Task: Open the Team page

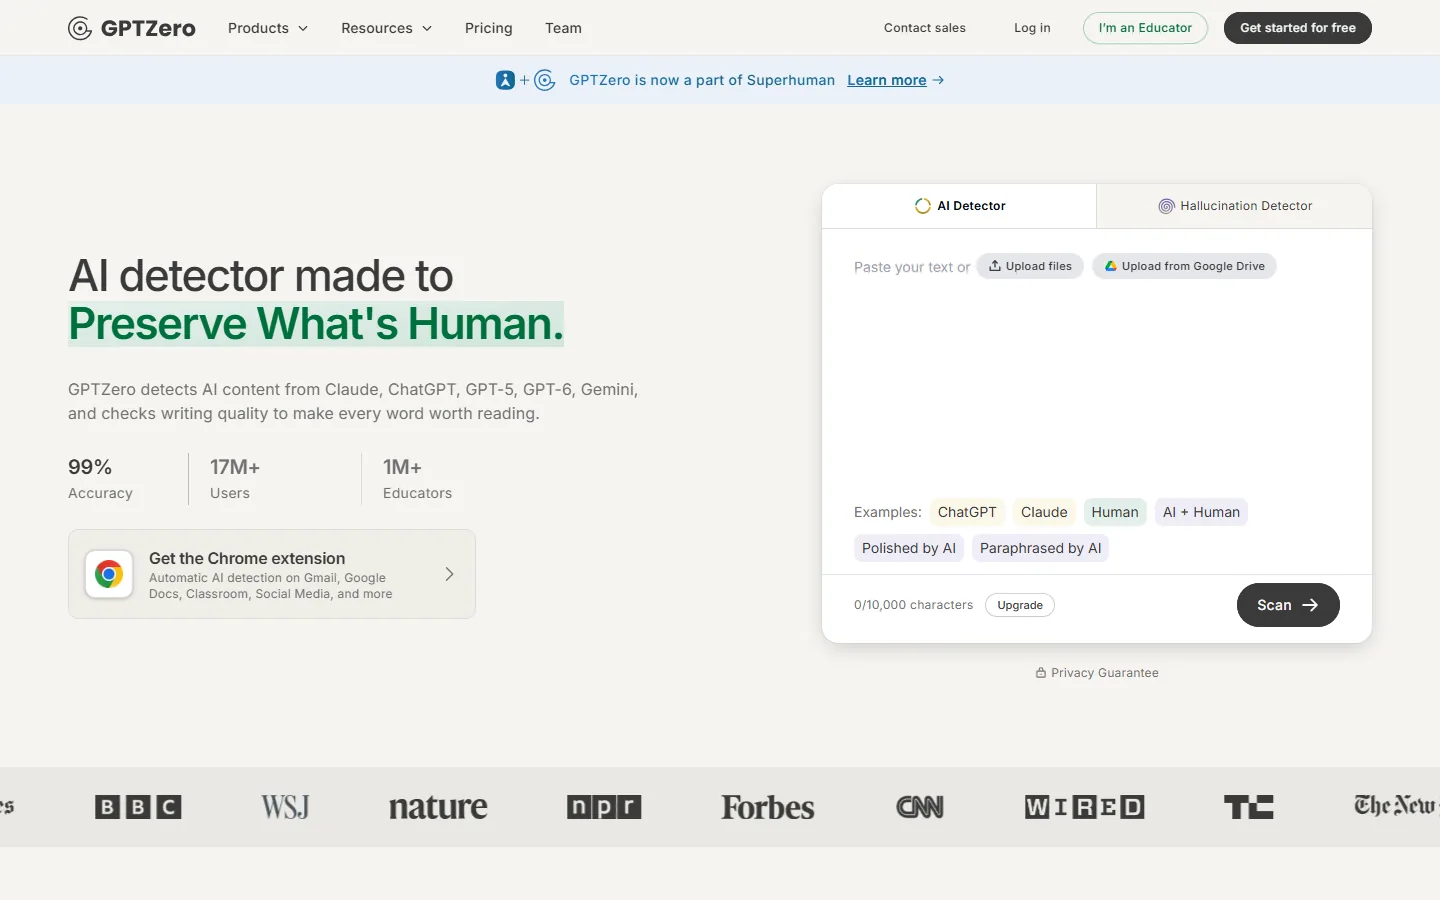Action: [x=563, y=28]
